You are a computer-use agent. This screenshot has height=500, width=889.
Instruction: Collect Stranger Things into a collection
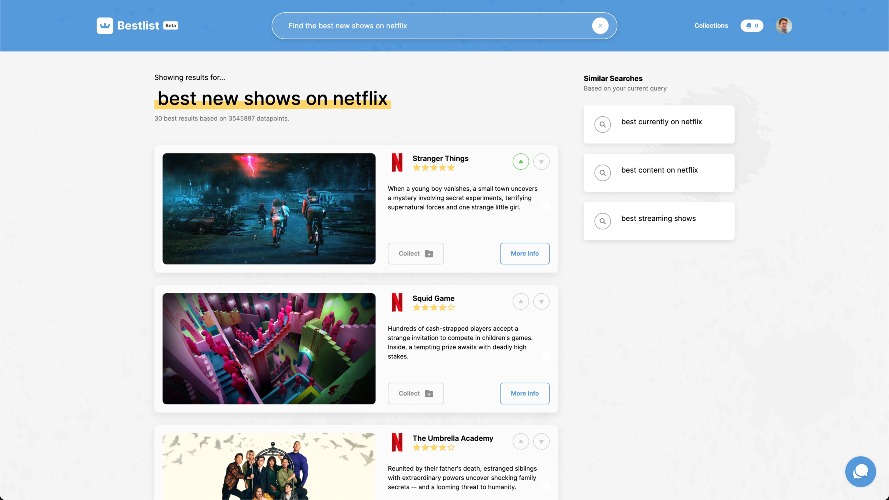click(x=416, y=253)
